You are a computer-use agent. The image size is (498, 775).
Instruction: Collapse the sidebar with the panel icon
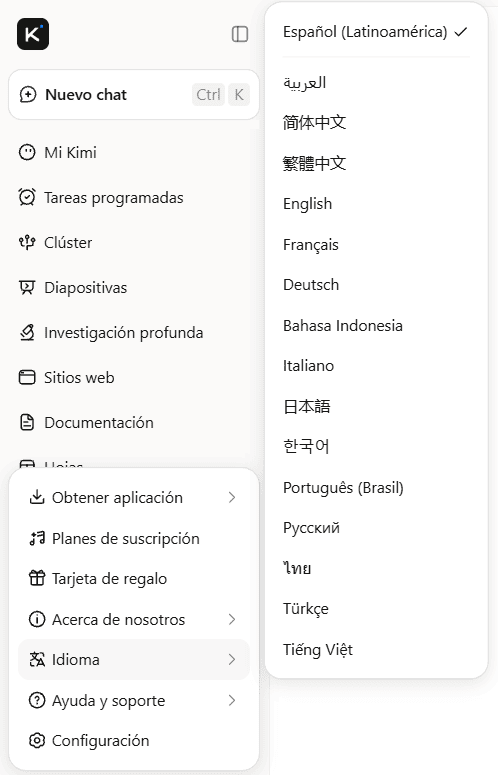240,34
